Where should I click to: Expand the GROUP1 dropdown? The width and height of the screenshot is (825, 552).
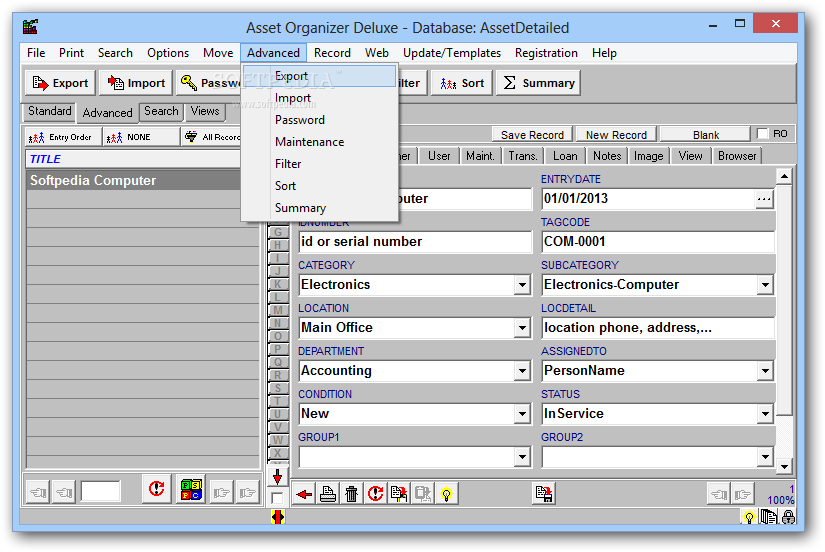click(522, 457)
